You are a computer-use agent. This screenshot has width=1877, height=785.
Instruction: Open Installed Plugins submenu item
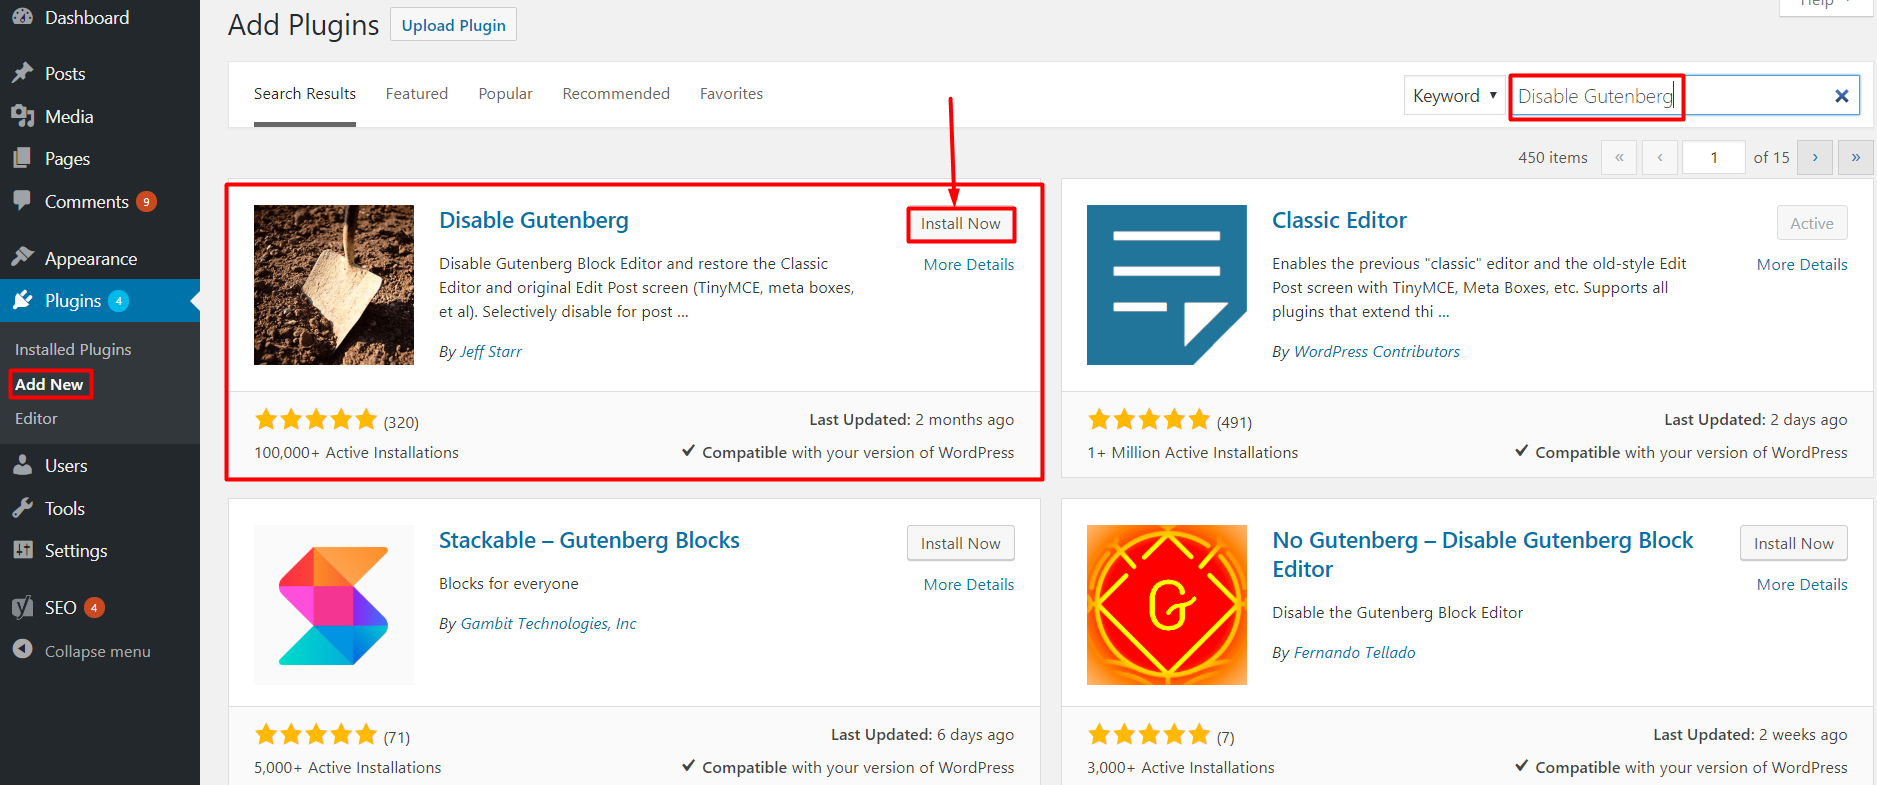73,349
